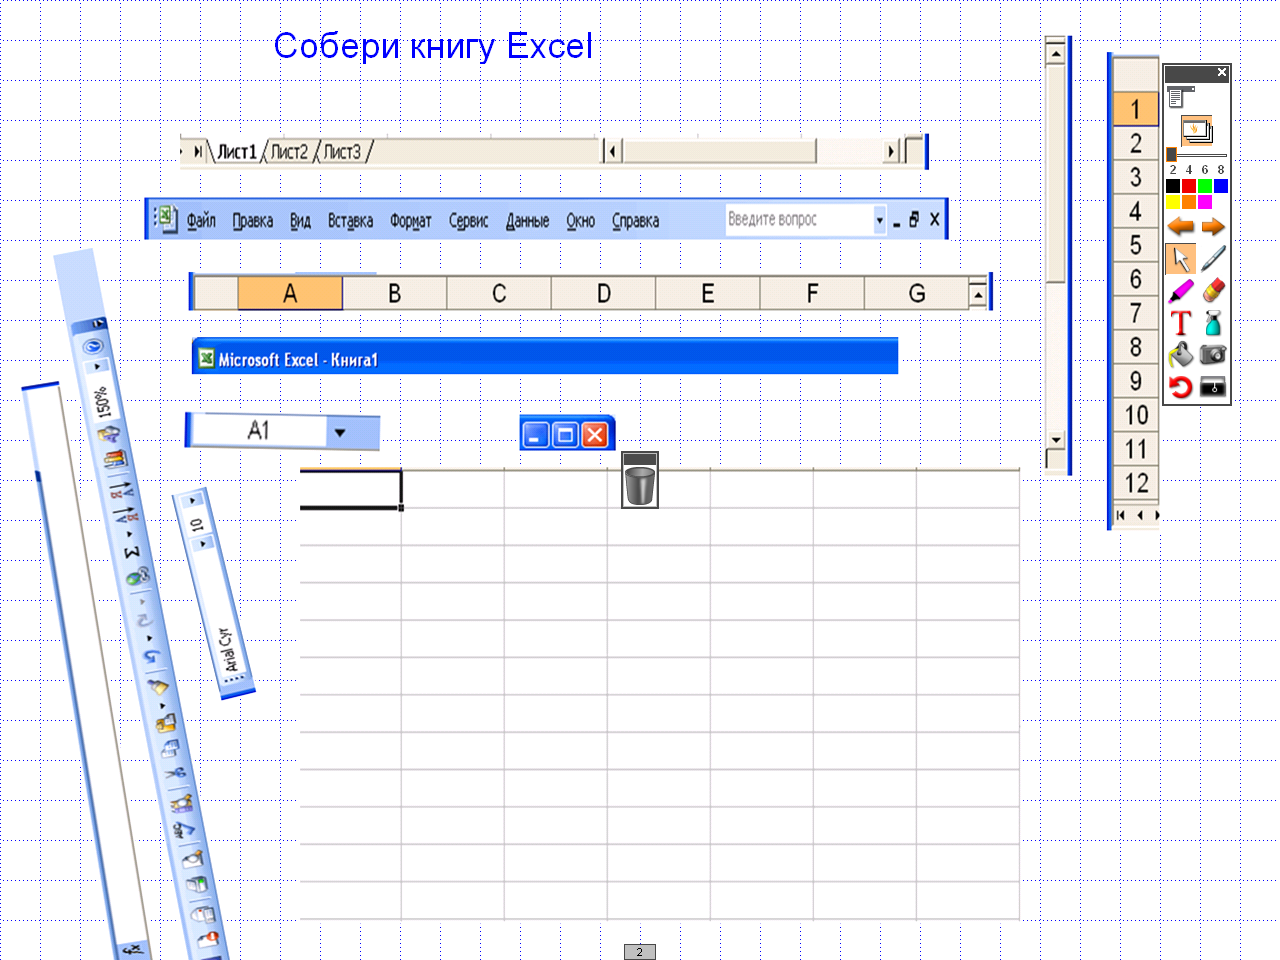Open the Правка menu

[252, 220]
